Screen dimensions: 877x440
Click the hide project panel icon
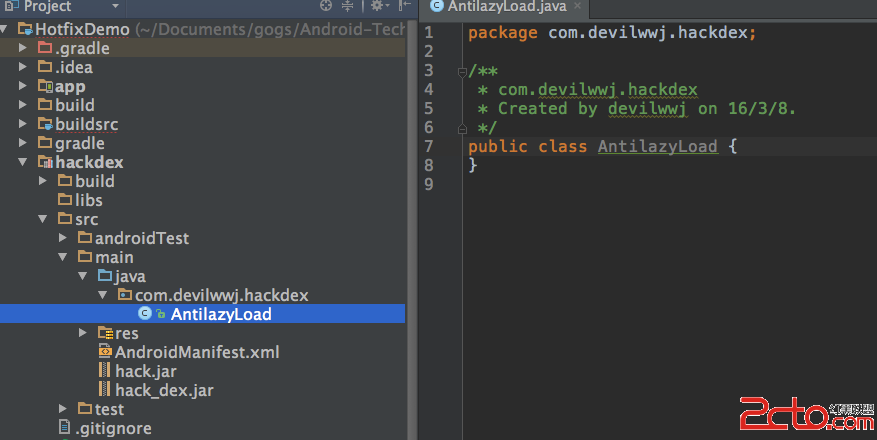[x=404, y=6]
